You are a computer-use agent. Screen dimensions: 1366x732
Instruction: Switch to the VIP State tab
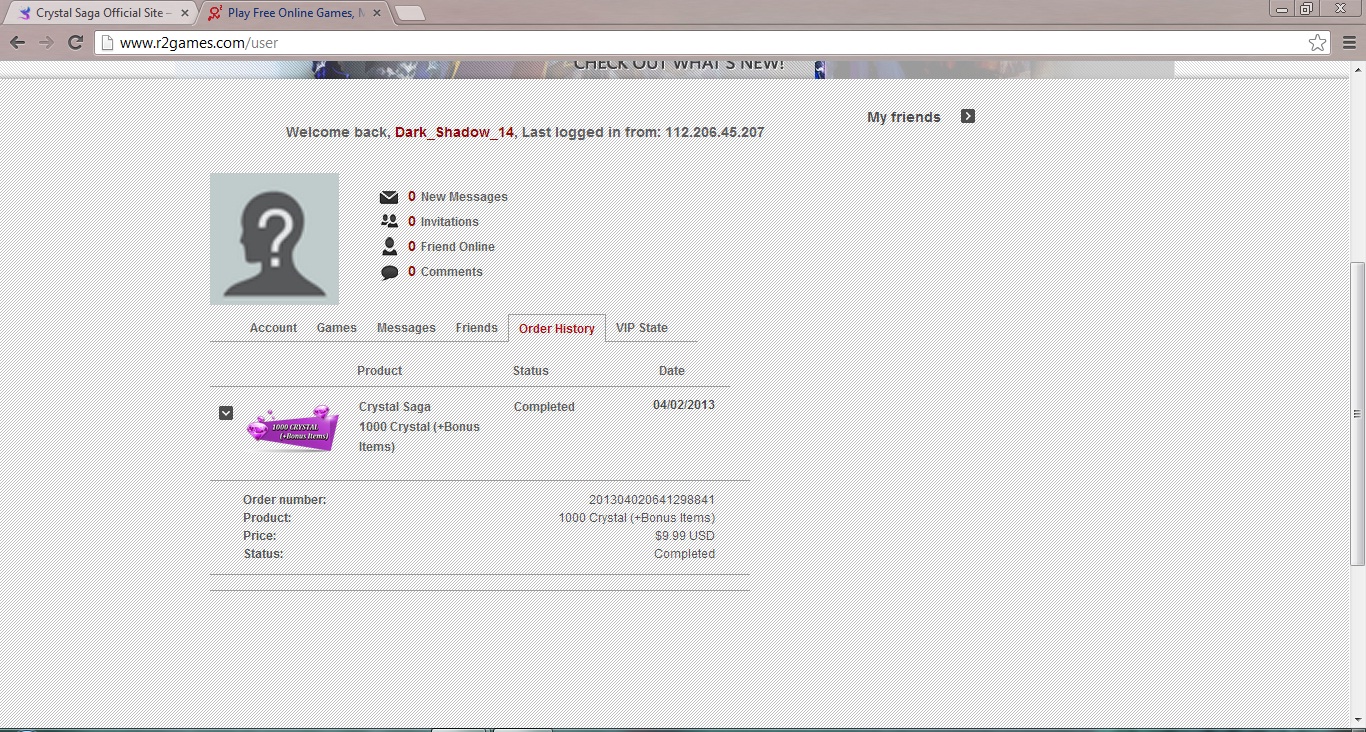[x=641, y=328]
